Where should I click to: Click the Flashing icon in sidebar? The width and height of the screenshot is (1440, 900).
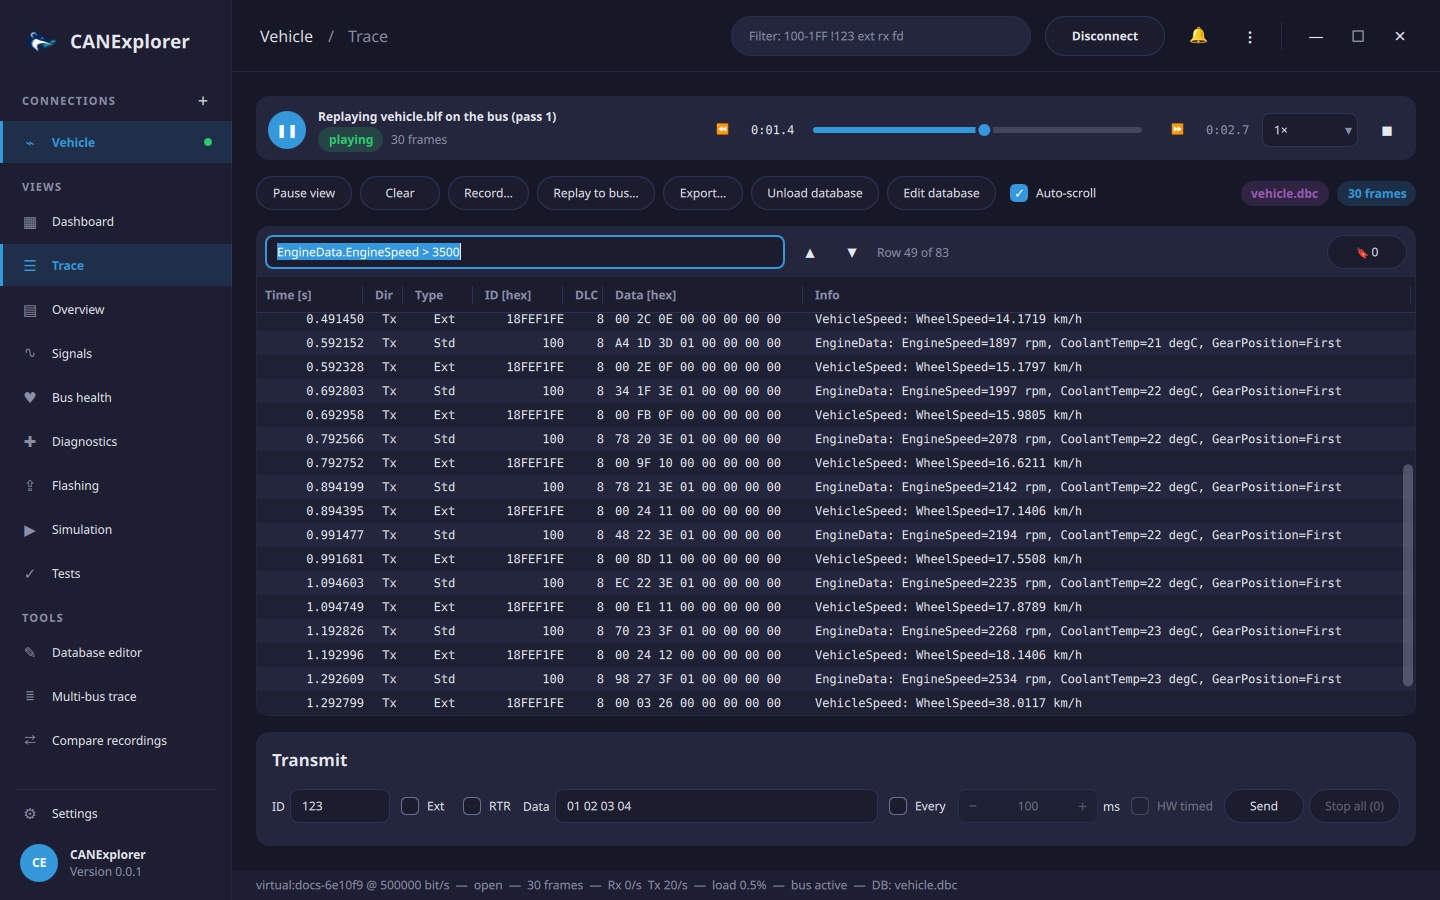(x=30, y=486)
